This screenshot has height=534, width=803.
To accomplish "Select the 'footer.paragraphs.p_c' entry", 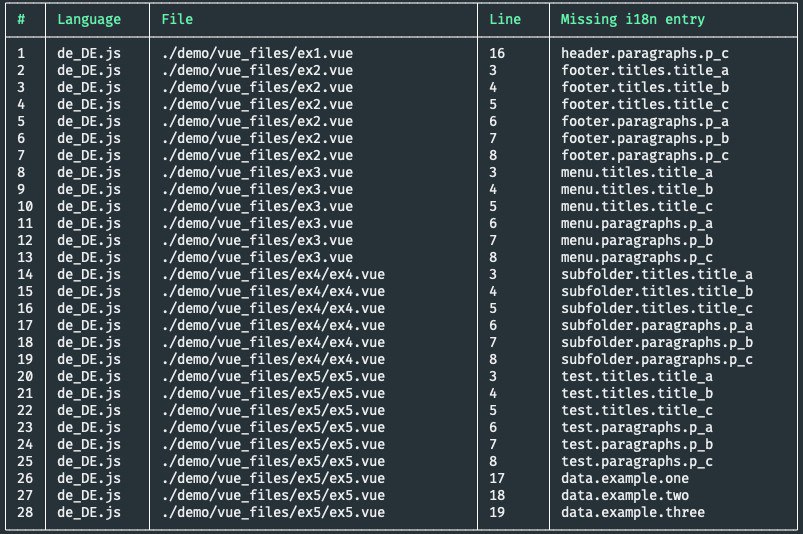I will [x=645, y=155].
